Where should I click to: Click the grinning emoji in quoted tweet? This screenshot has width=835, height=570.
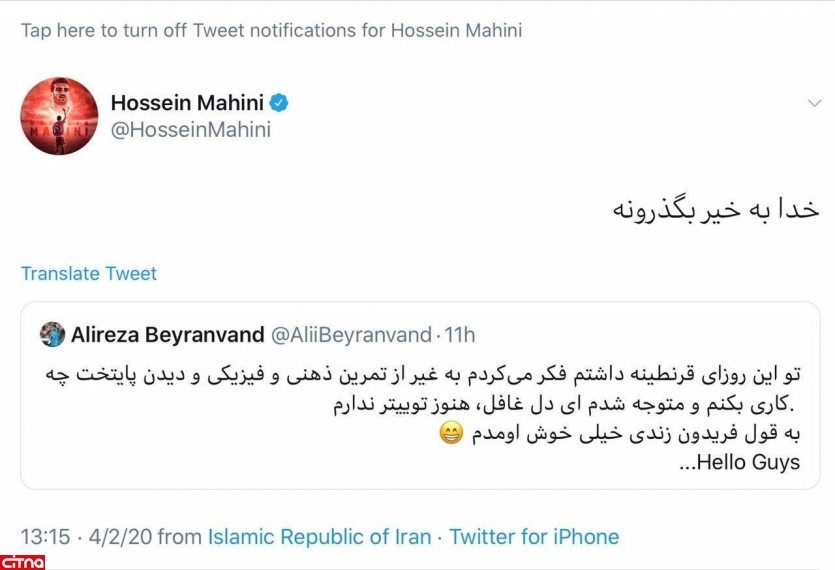(x=452, y=434)
